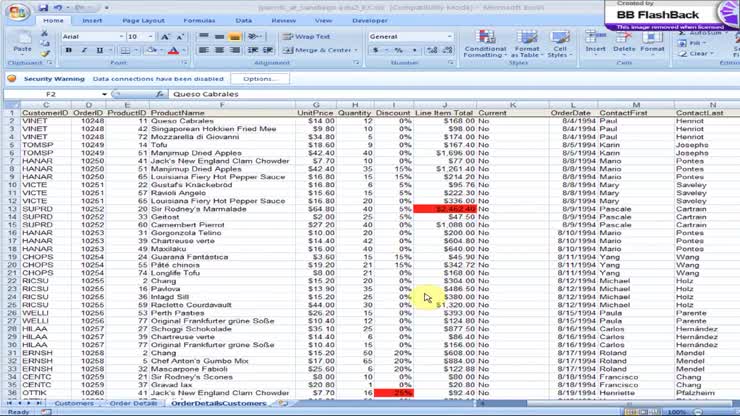
Task: Switch to the Page Layout ribbon tab
Action: (x=143, y=20)
